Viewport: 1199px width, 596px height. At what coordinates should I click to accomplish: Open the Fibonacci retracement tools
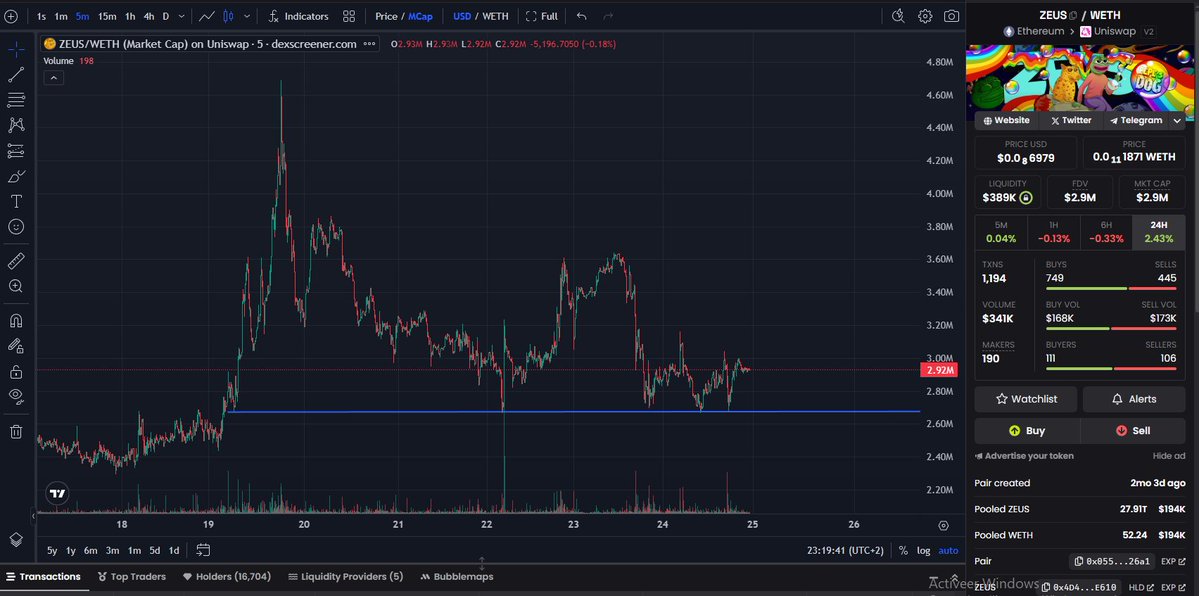click(x=16, y=99)
